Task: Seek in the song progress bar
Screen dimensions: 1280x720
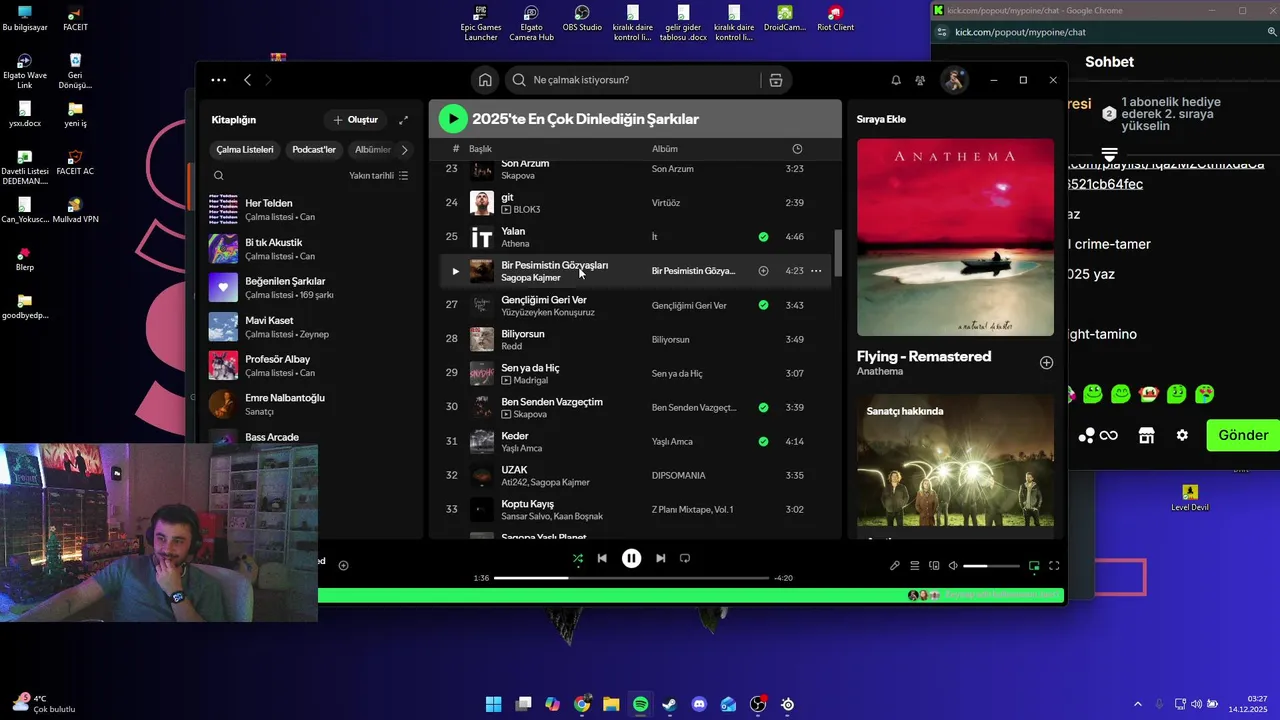Action: coord(631,578)
